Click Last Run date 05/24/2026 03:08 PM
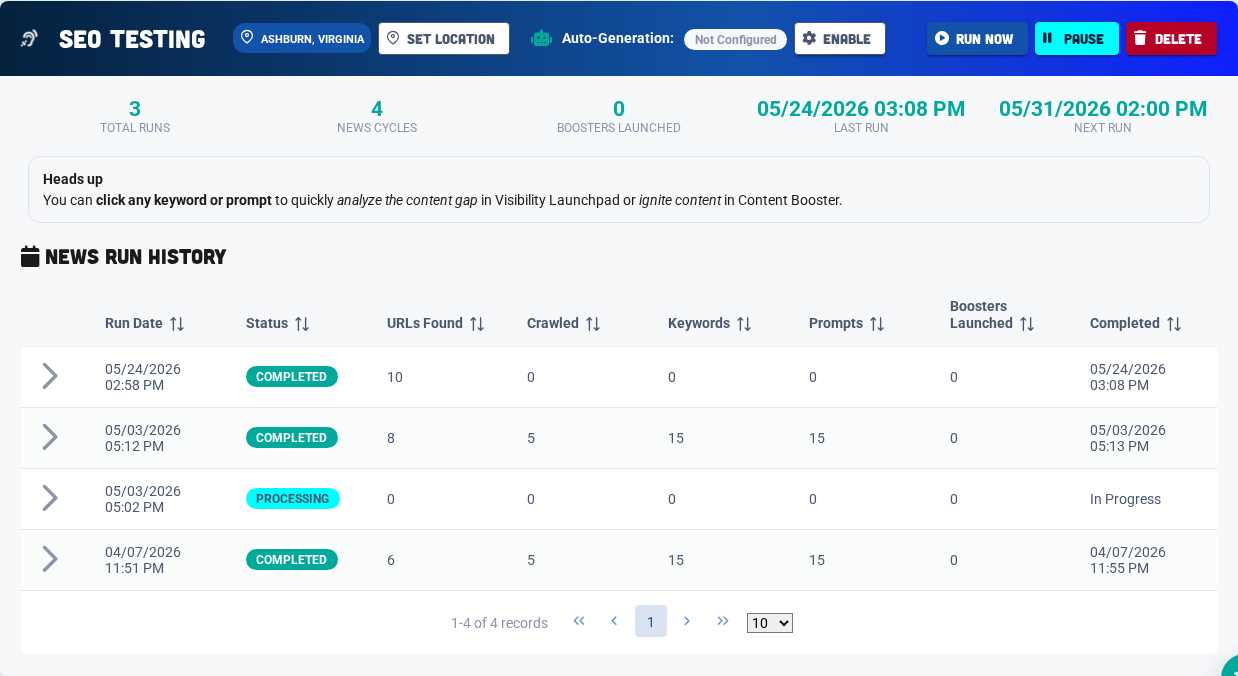Image resolution: width=1238 pixels, height=676 pixels. [x=861, y=109]
